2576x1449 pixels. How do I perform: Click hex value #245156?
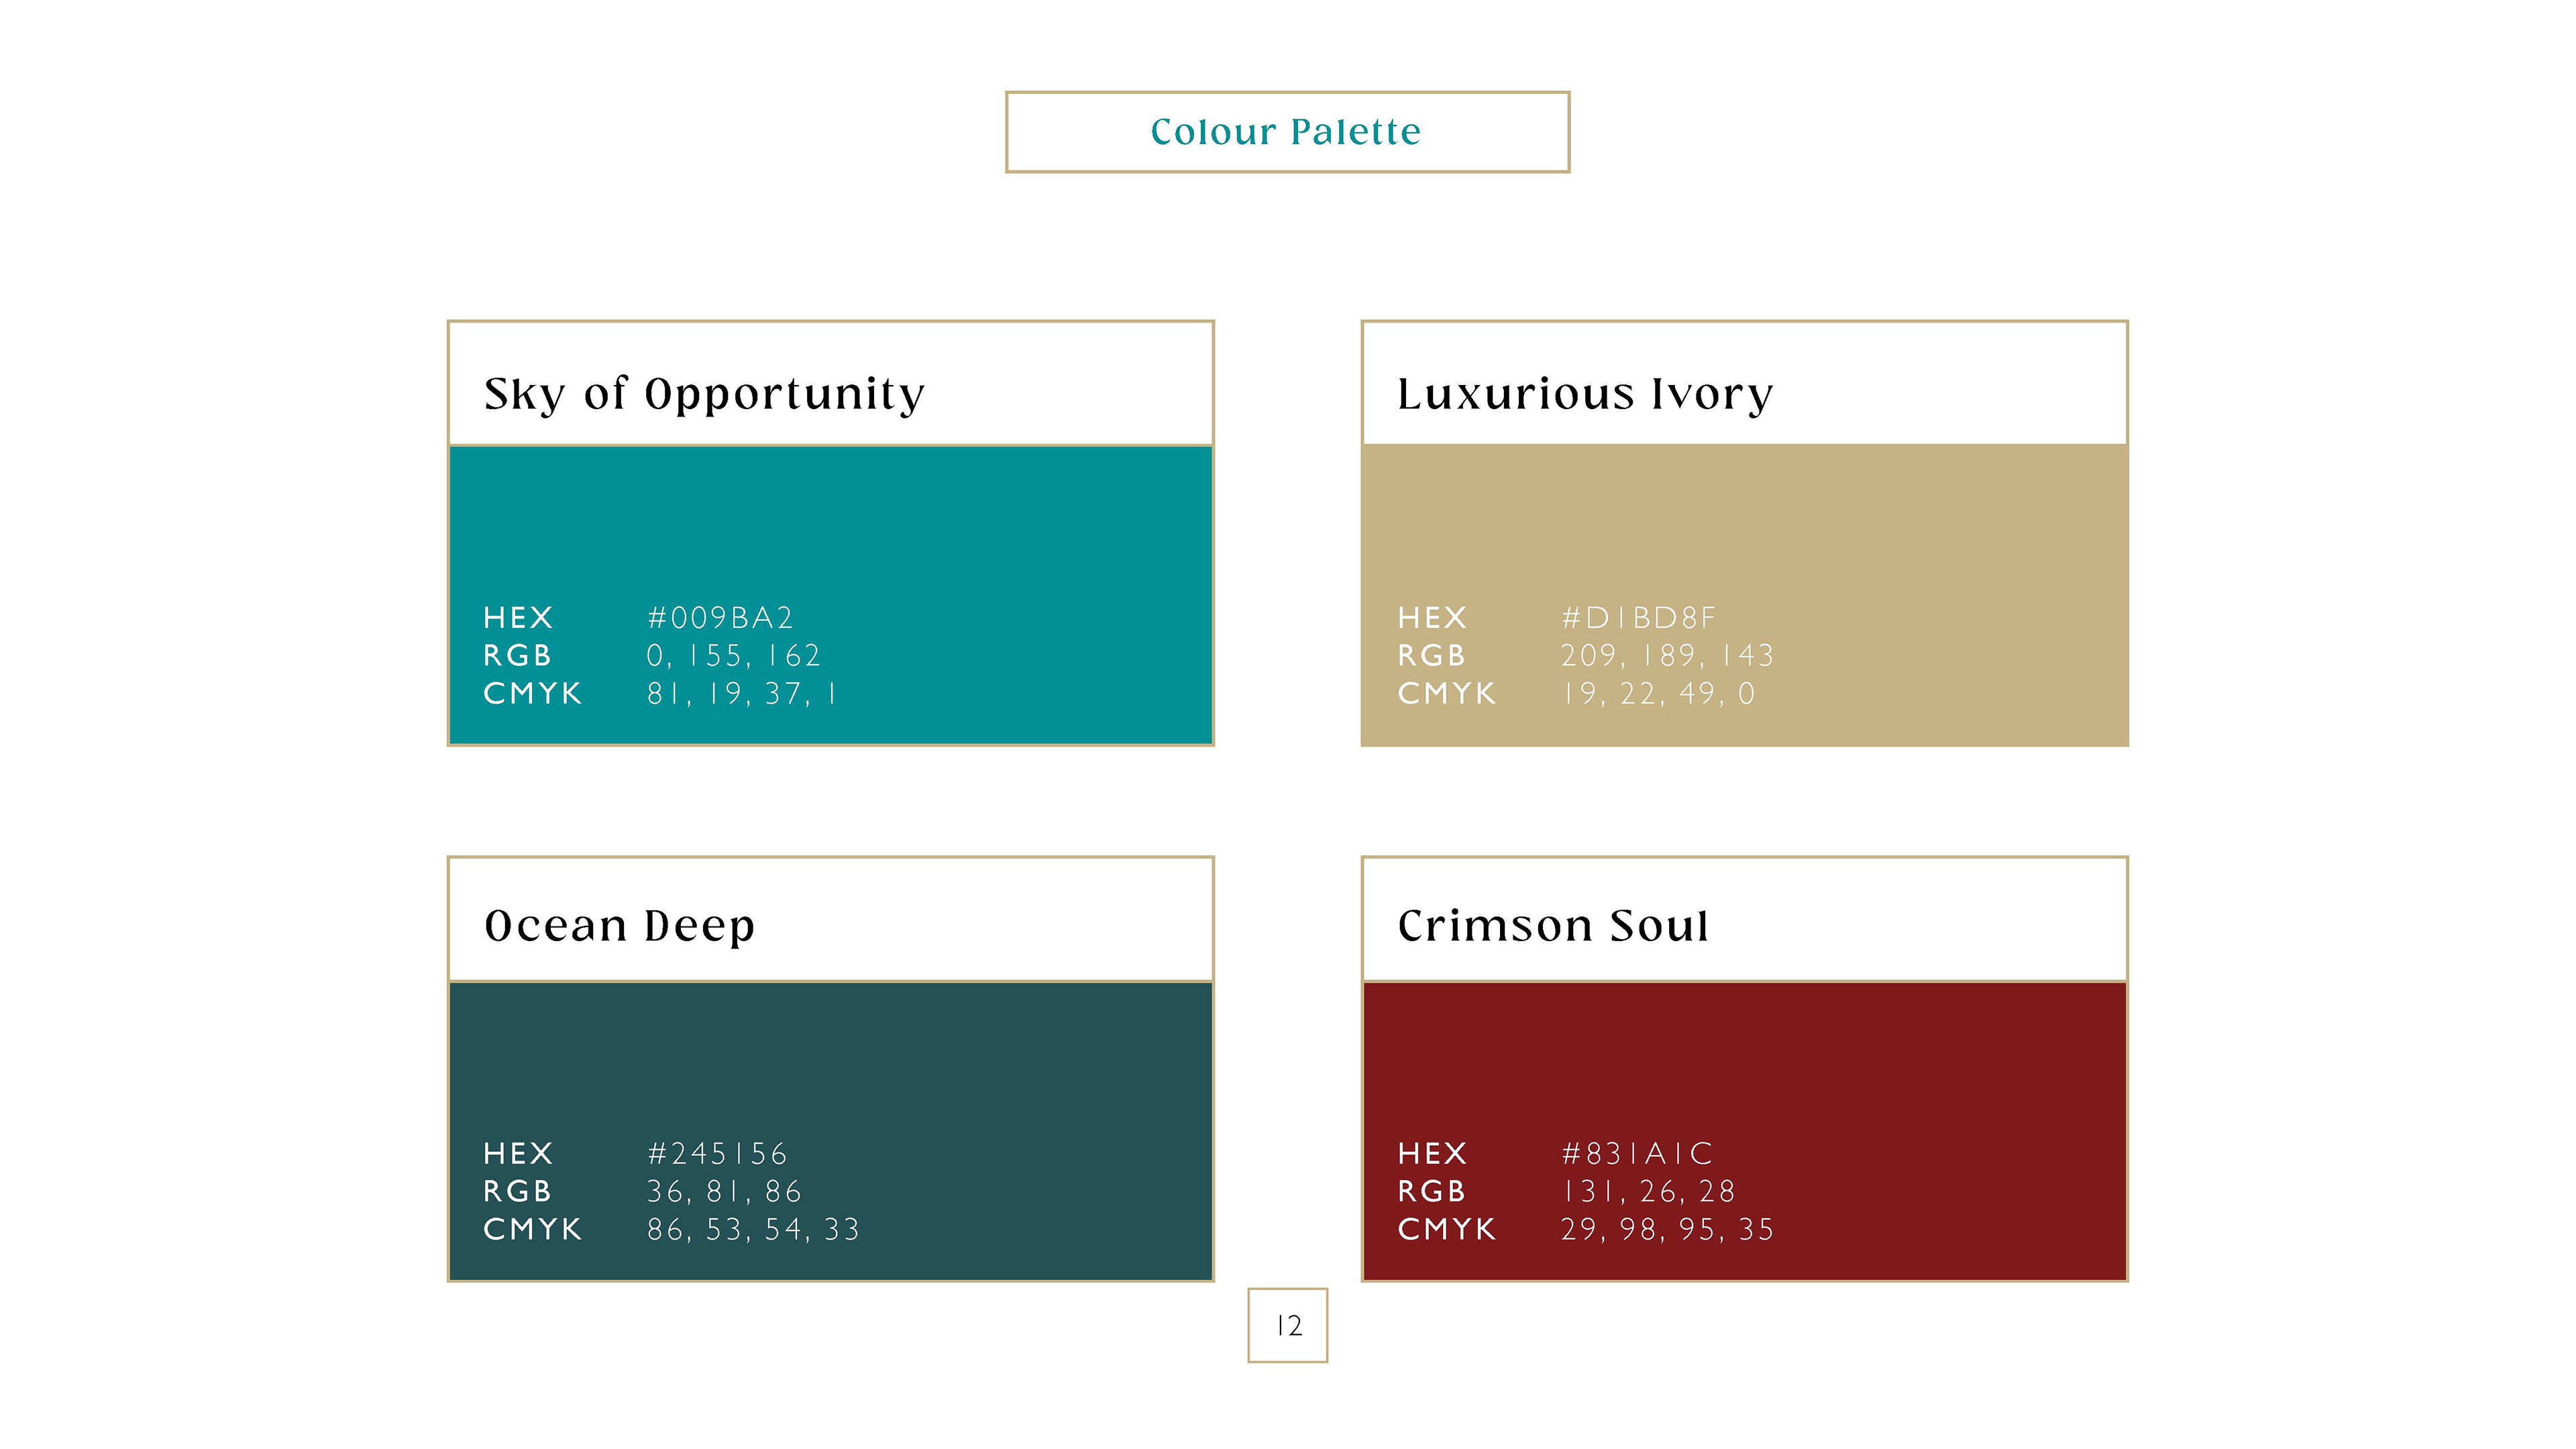717,1154
